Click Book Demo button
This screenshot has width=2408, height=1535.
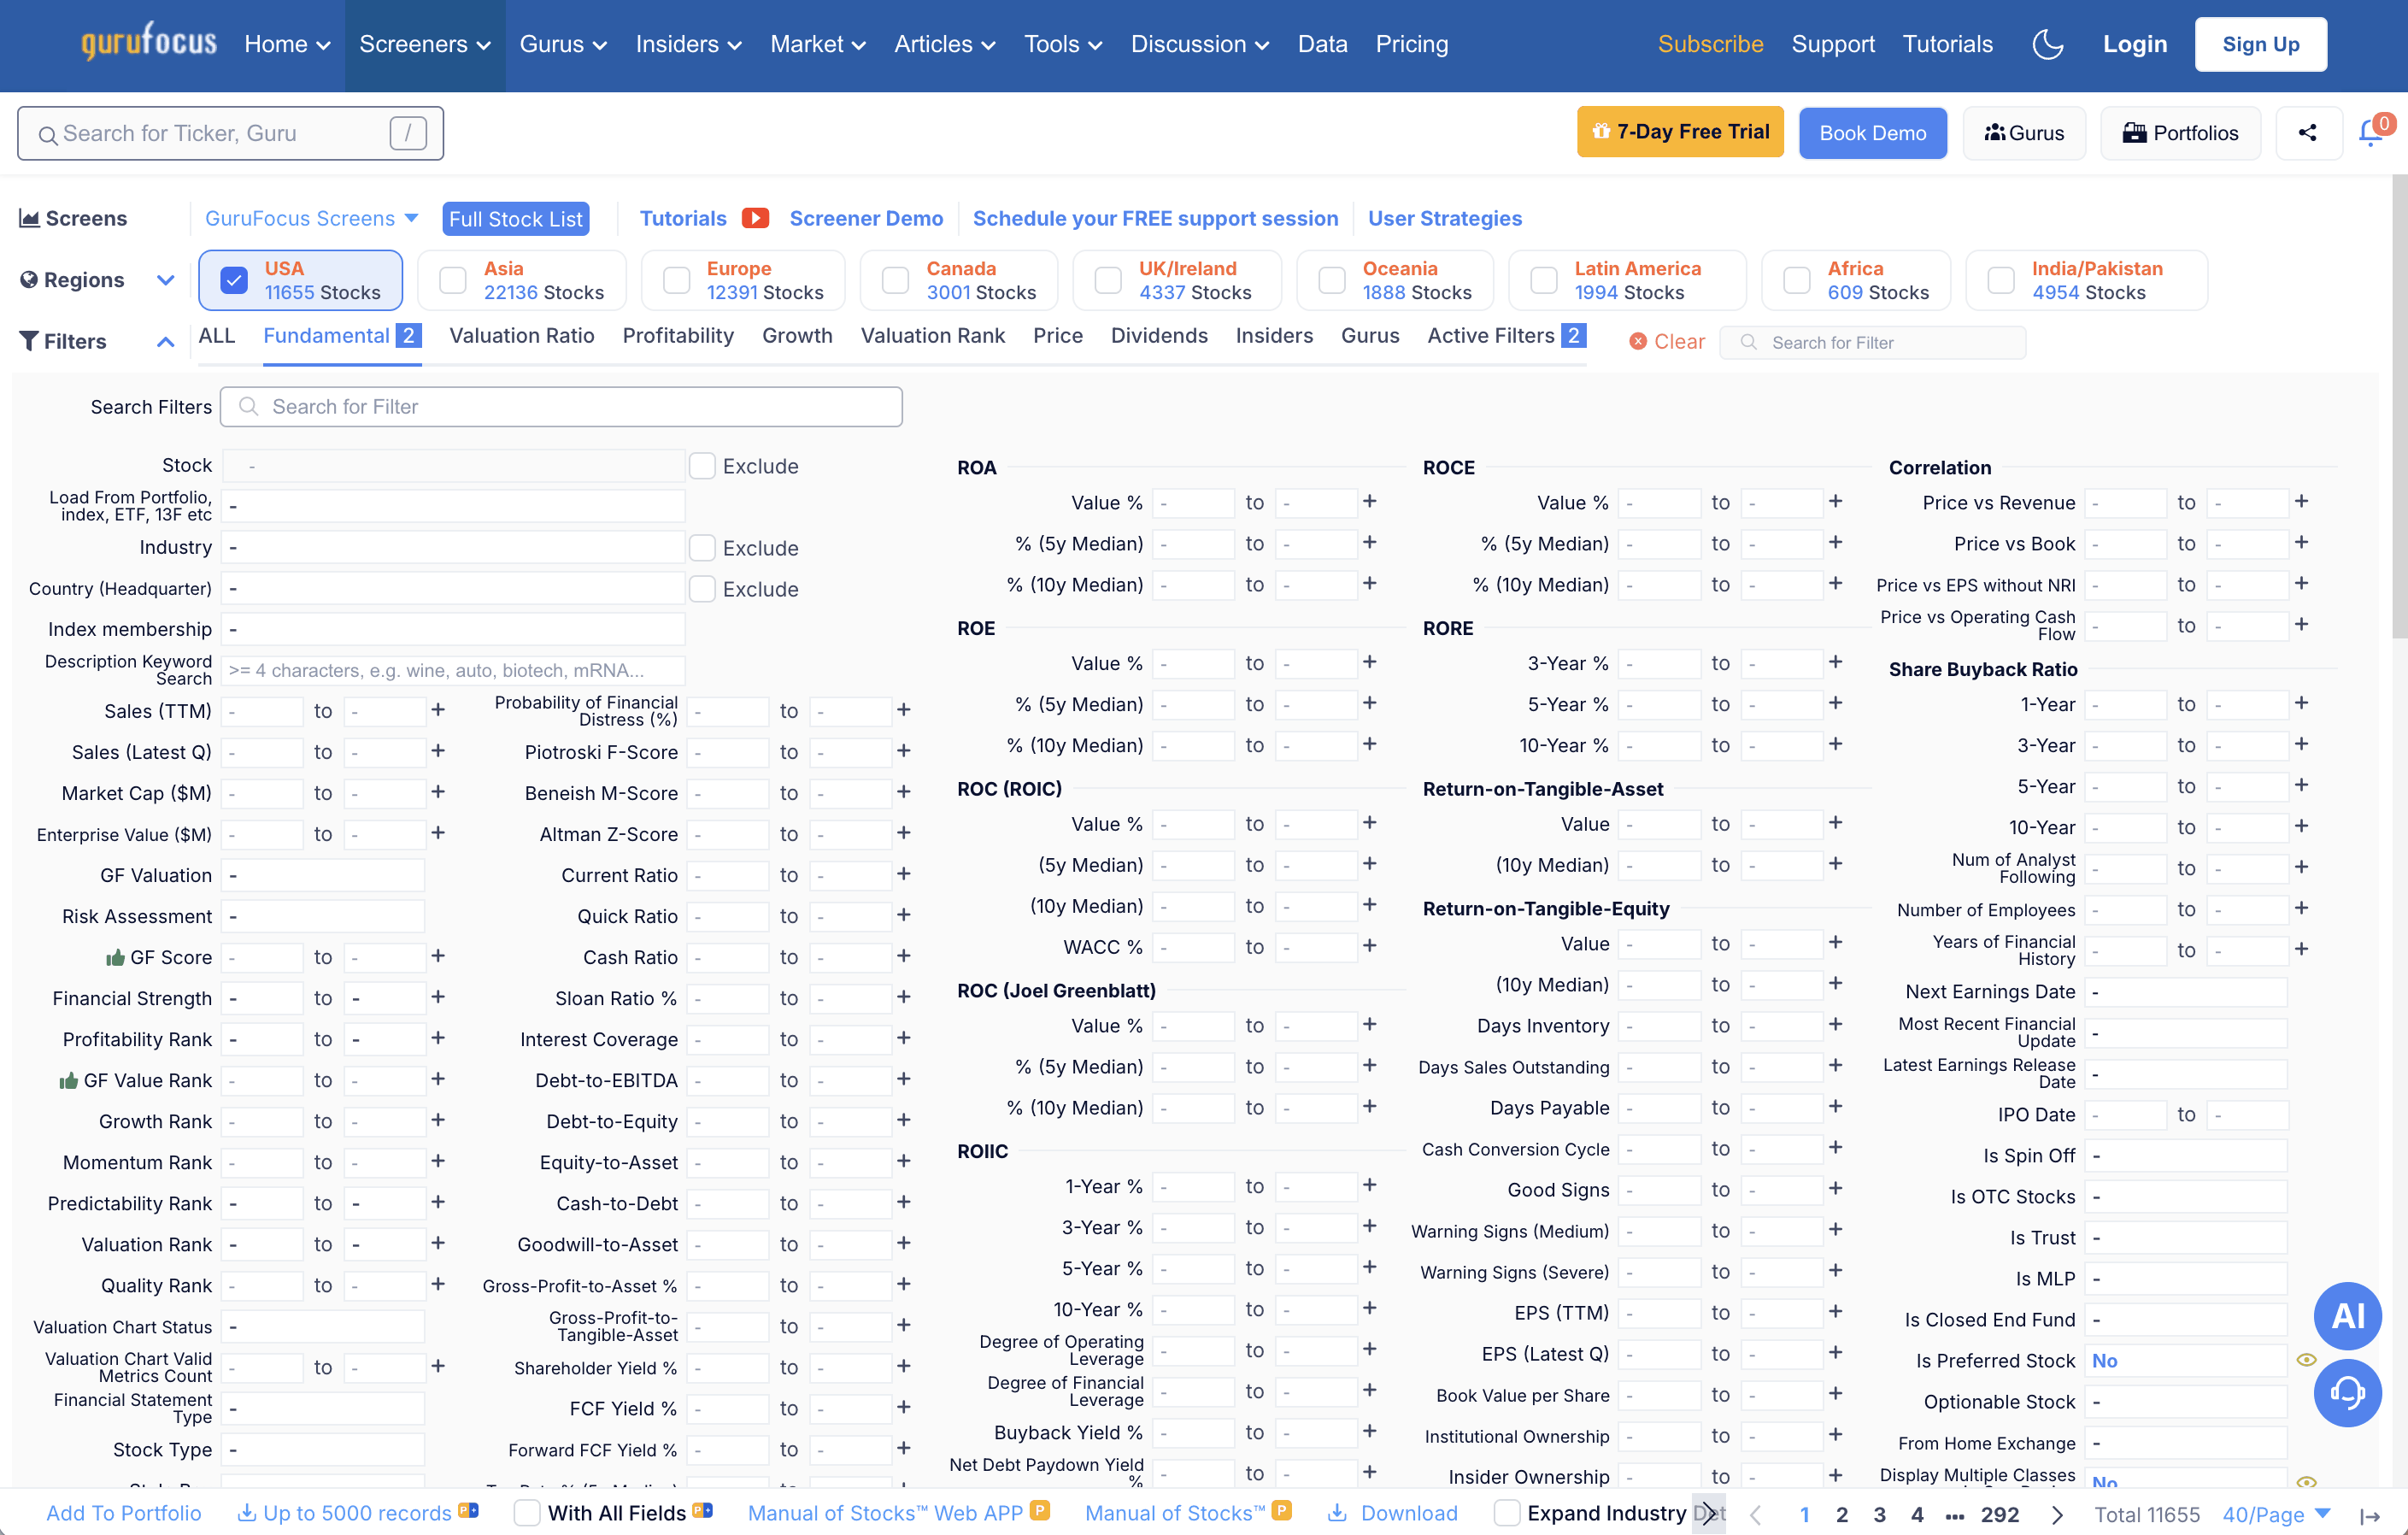pos(1872,133)
